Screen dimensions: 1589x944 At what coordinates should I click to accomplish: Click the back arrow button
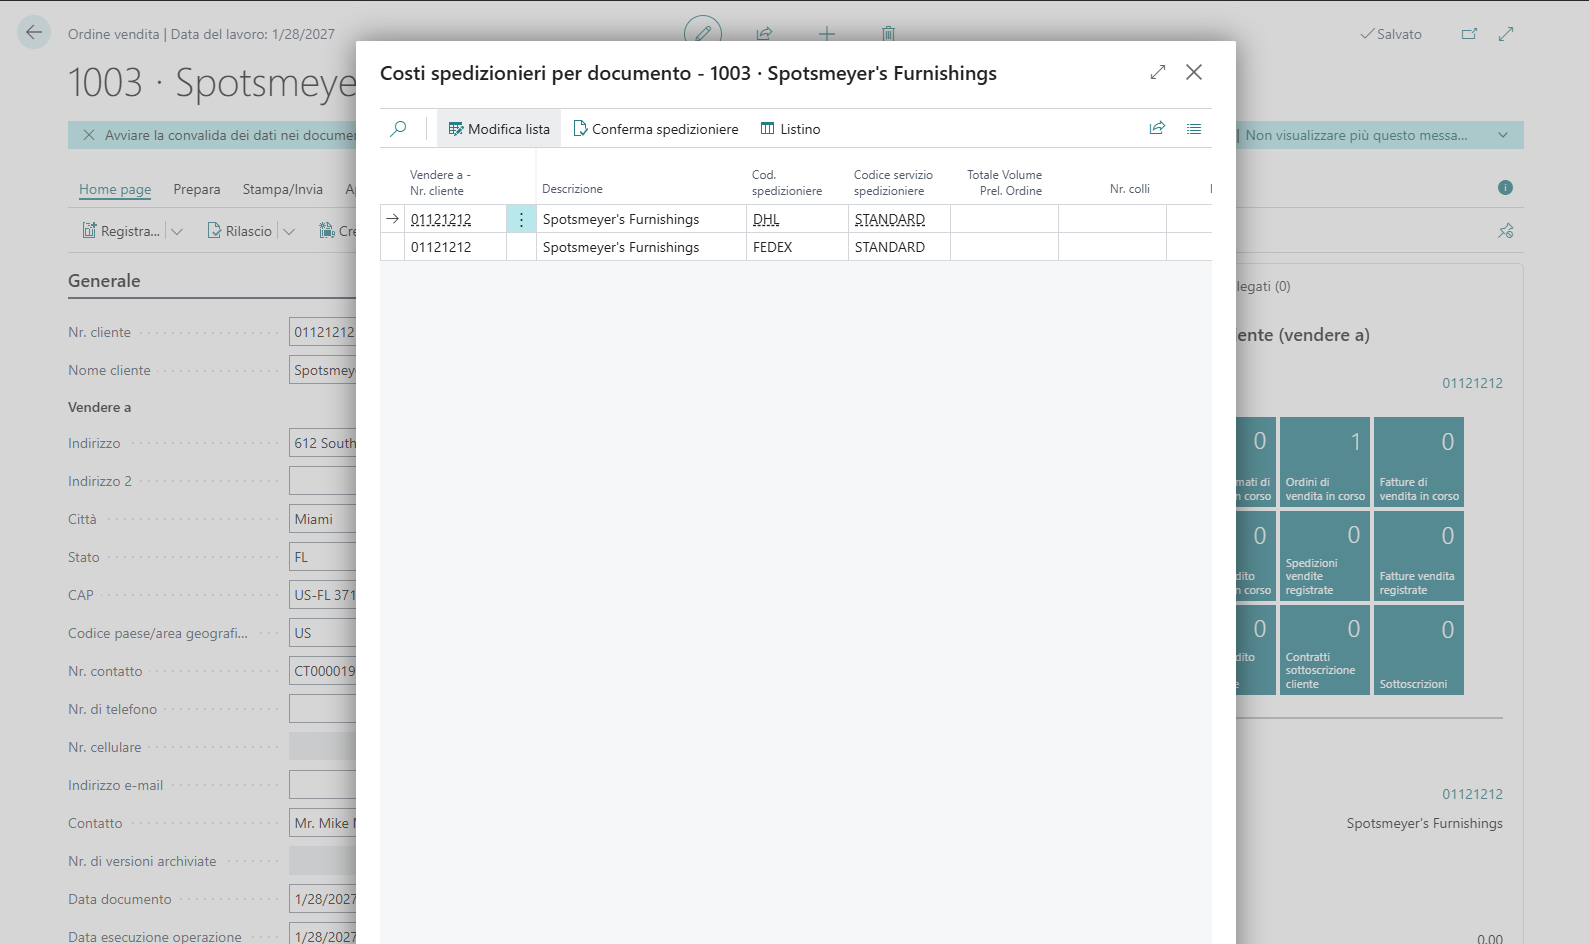coord(34,33)
